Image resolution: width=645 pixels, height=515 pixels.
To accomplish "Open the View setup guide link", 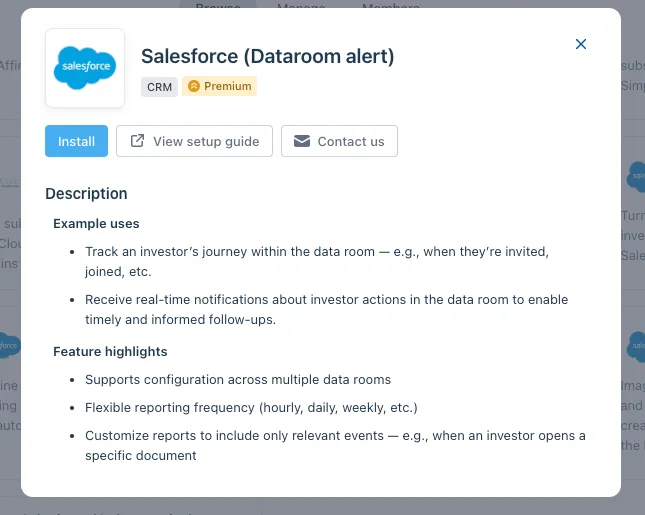I will click(x=194, y=141).
